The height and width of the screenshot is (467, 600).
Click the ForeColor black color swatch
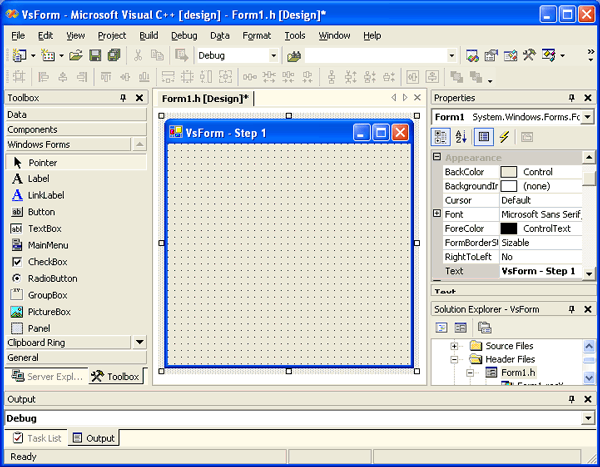[509, 229]
